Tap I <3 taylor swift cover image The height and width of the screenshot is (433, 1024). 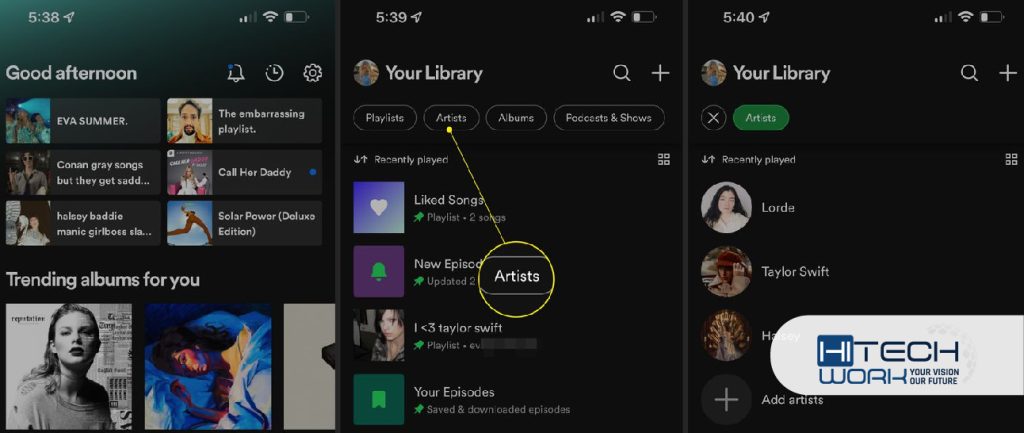click(379, 336)
